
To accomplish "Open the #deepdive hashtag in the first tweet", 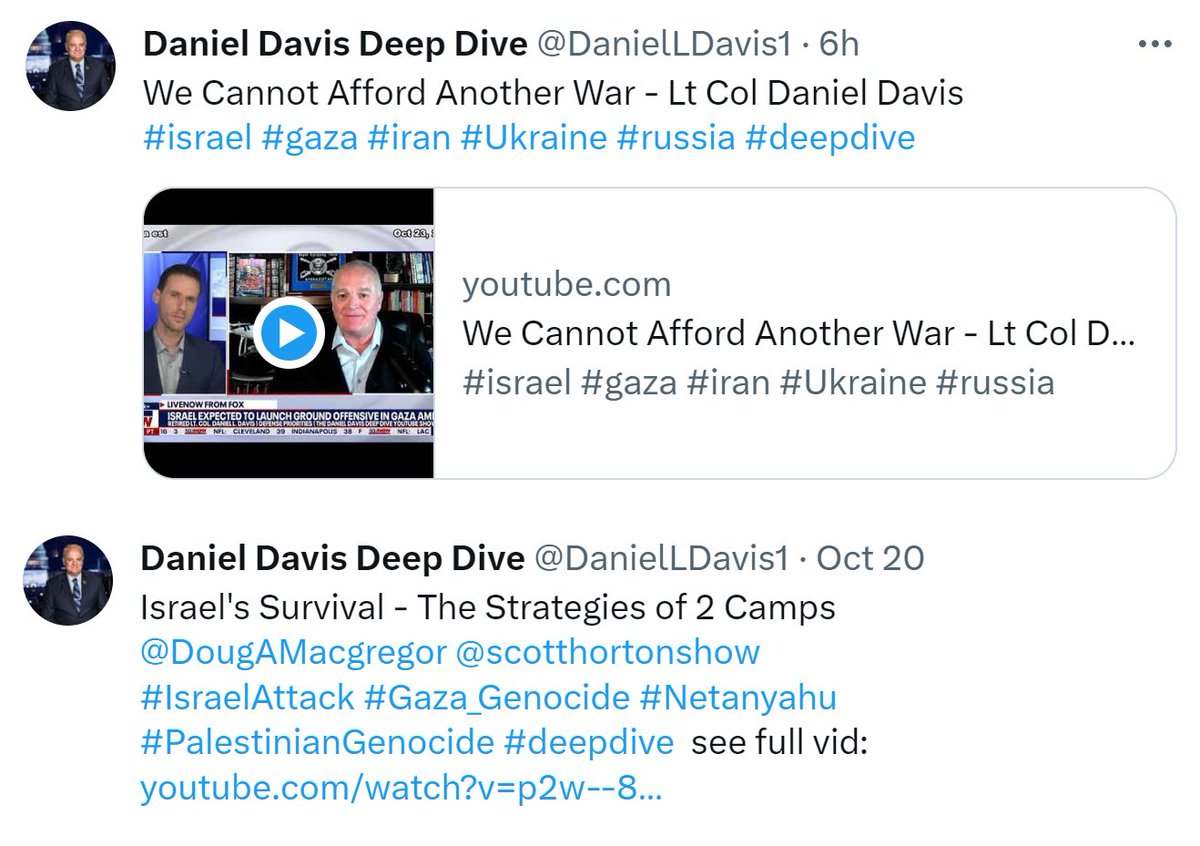I will tap(830, 138).
